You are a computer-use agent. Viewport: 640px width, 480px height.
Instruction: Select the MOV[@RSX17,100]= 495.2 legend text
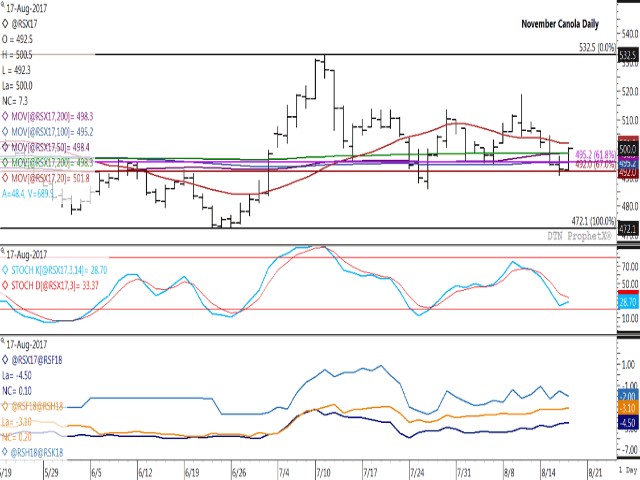(52, 132)
